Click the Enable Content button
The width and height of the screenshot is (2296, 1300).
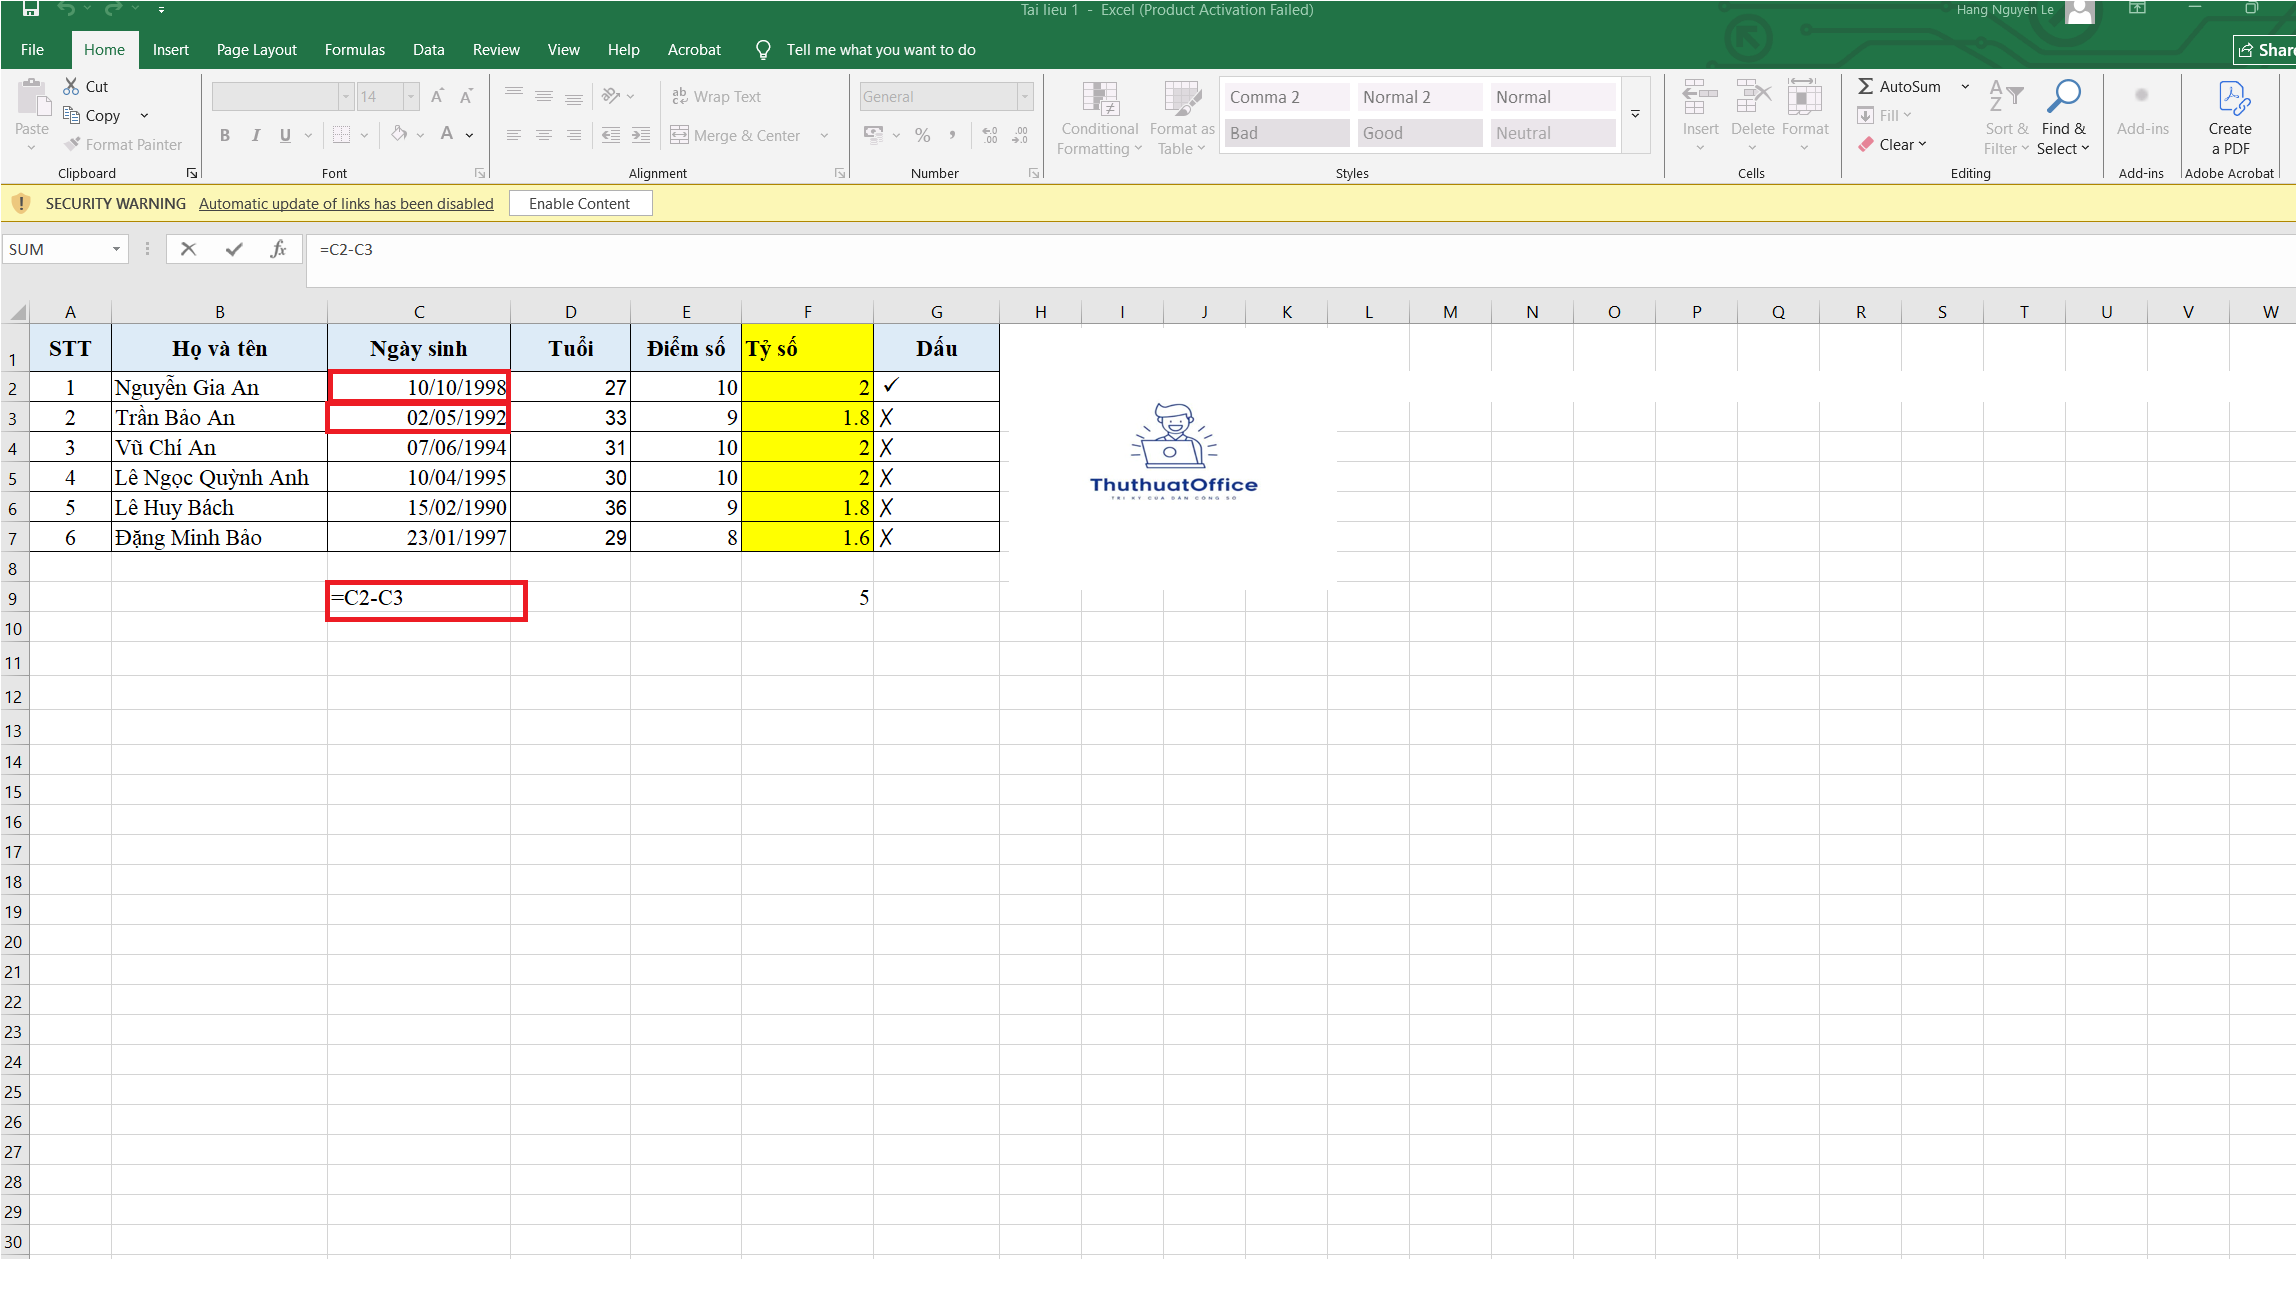tap(580, 202)
